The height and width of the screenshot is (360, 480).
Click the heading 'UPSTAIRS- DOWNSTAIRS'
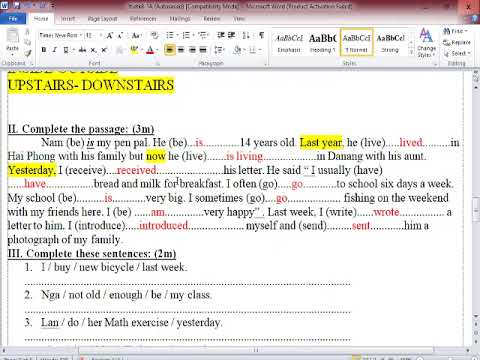click(x=91, y=85)
